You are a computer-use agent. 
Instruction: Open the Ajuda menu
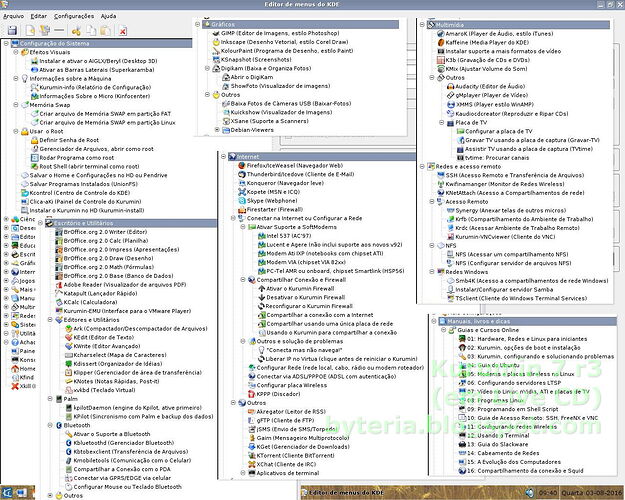(x=108, y=16)
